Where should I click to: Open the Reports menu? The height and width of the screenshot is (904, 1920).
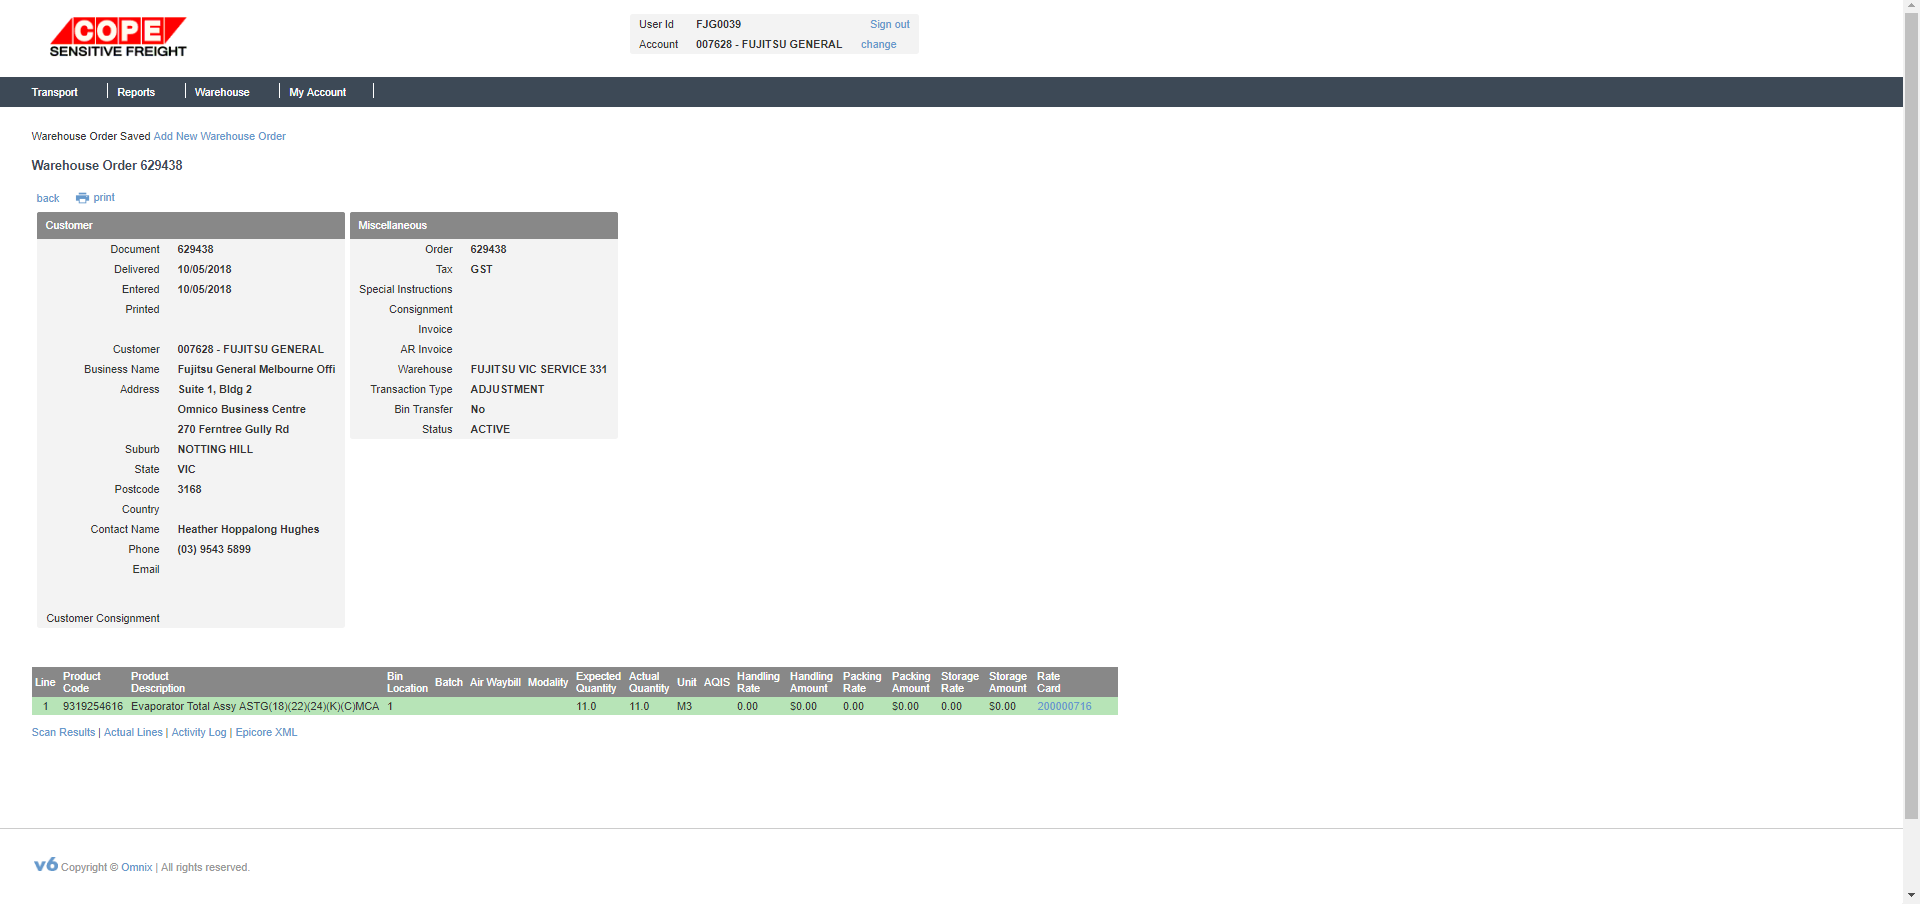point(136,92)
